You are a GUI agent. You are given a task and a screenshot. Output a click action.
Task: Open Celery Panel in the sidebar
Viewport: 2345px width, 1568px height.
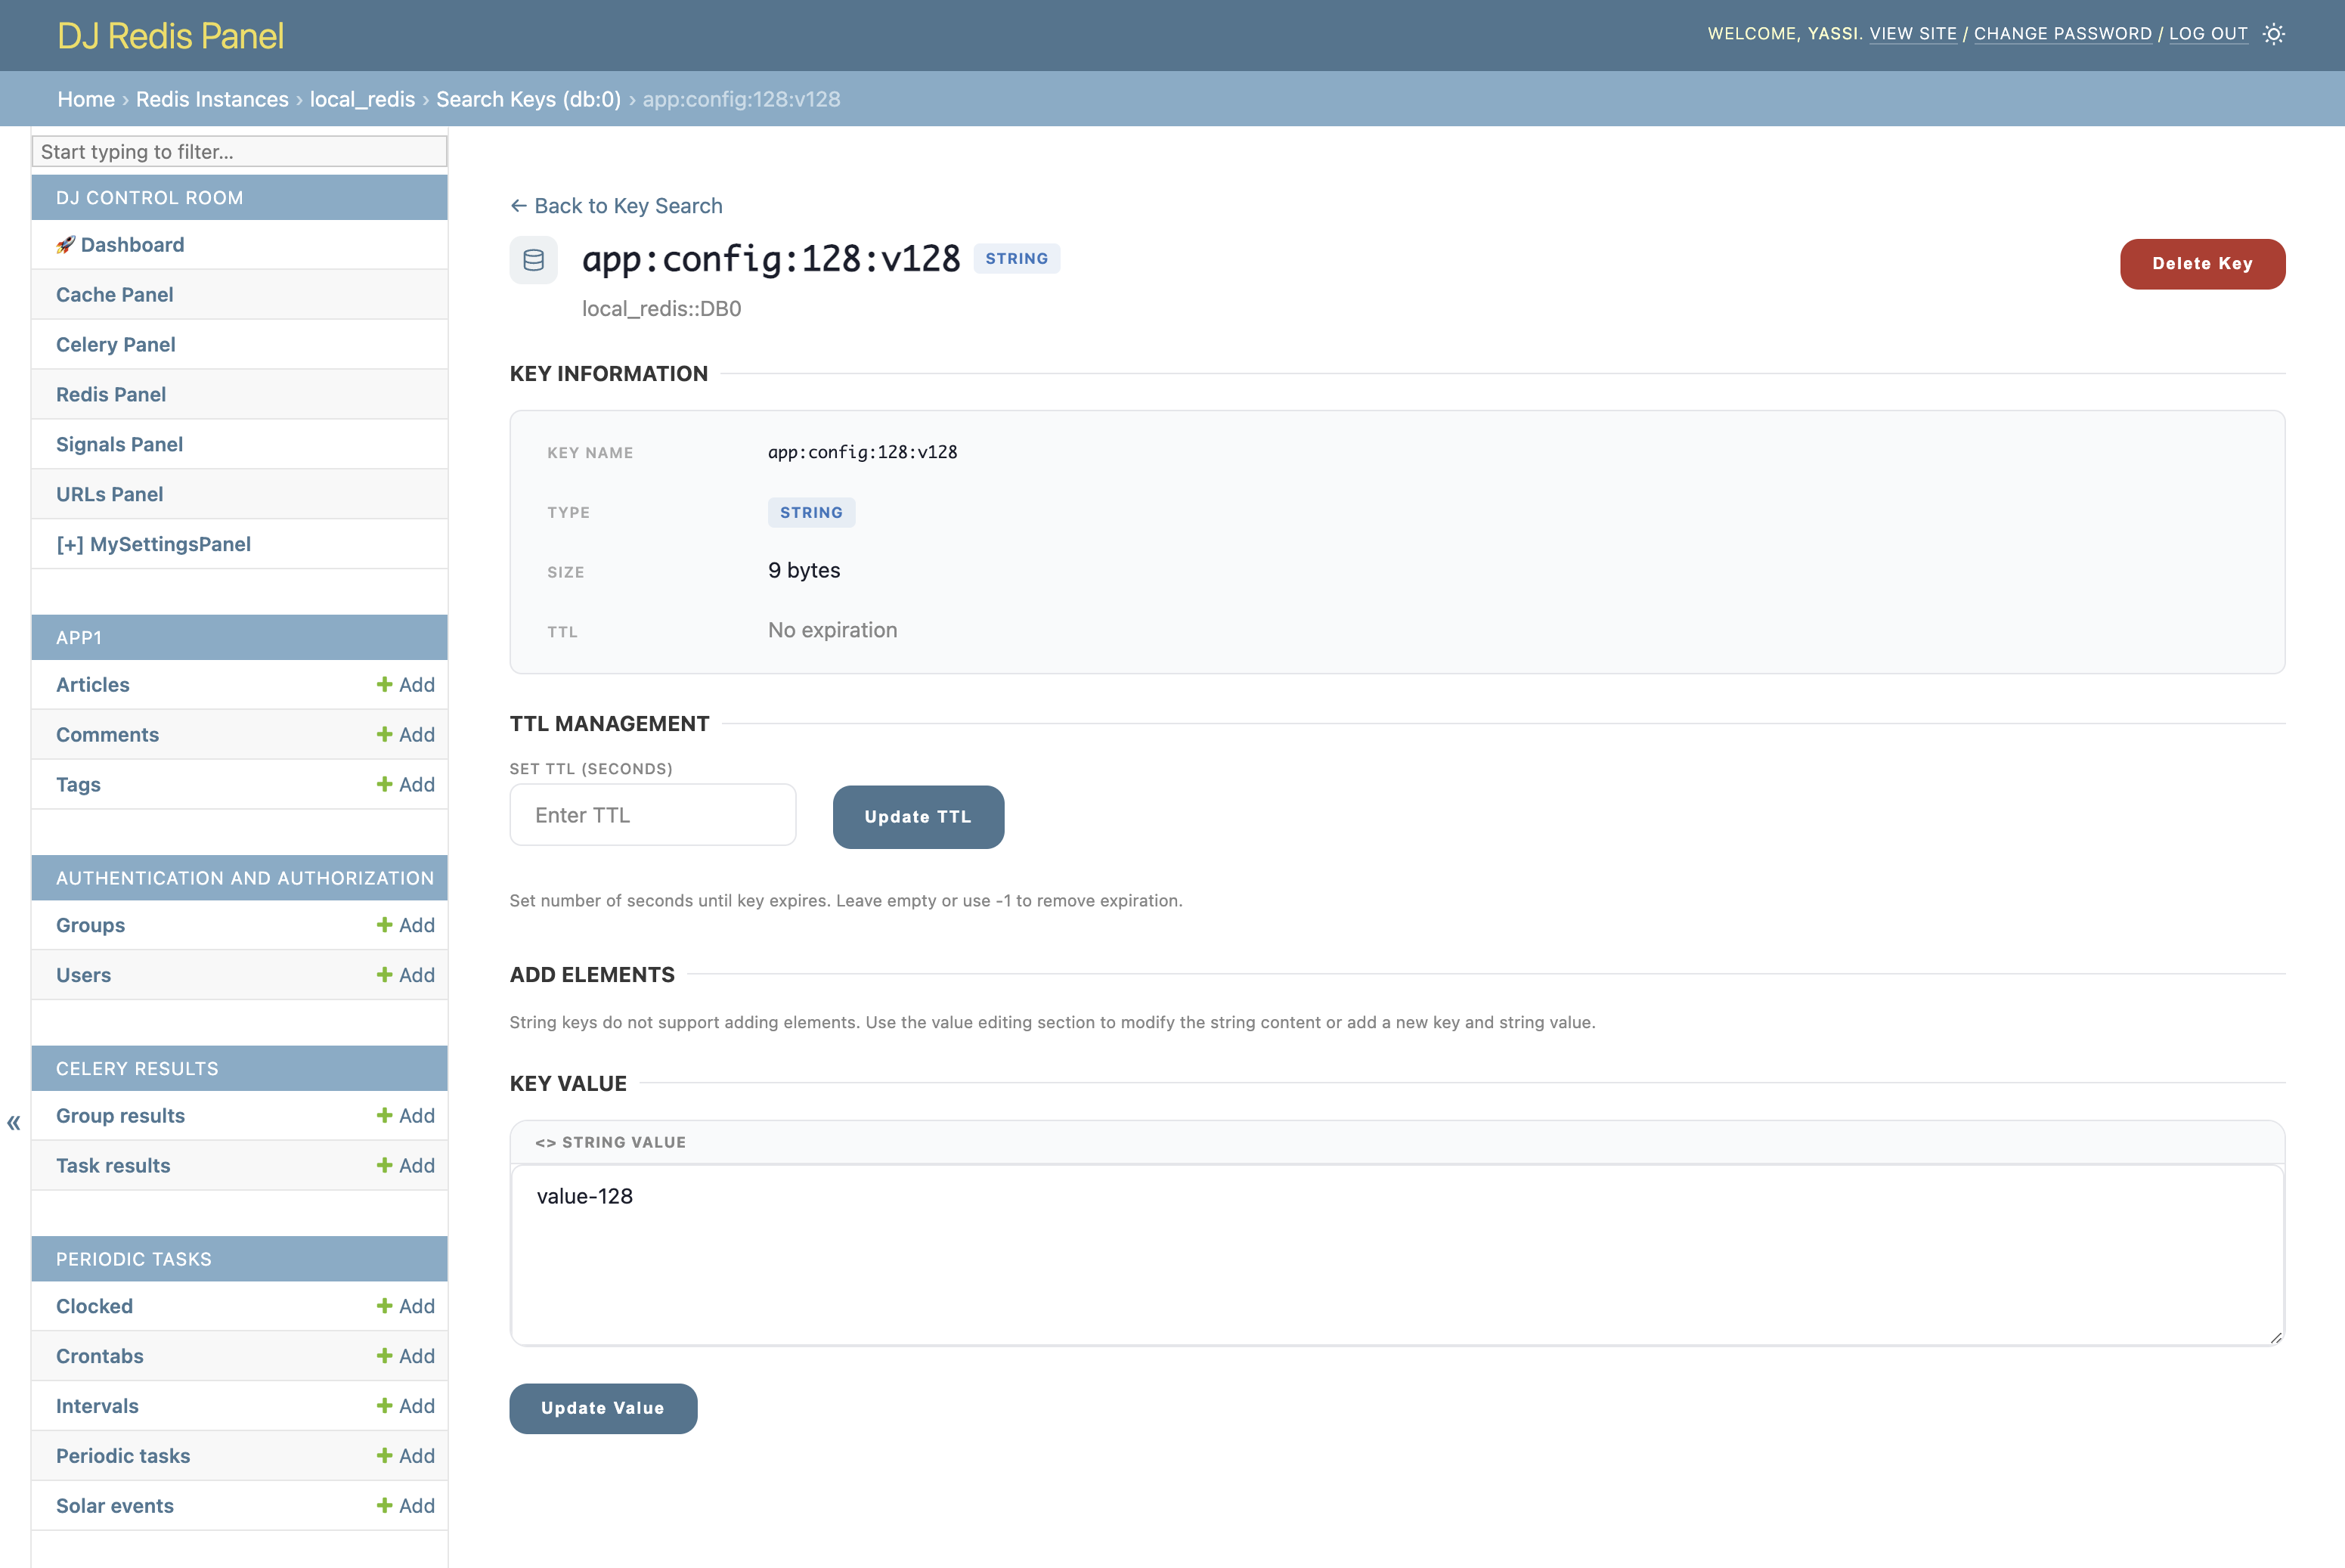tap(116, 345)
